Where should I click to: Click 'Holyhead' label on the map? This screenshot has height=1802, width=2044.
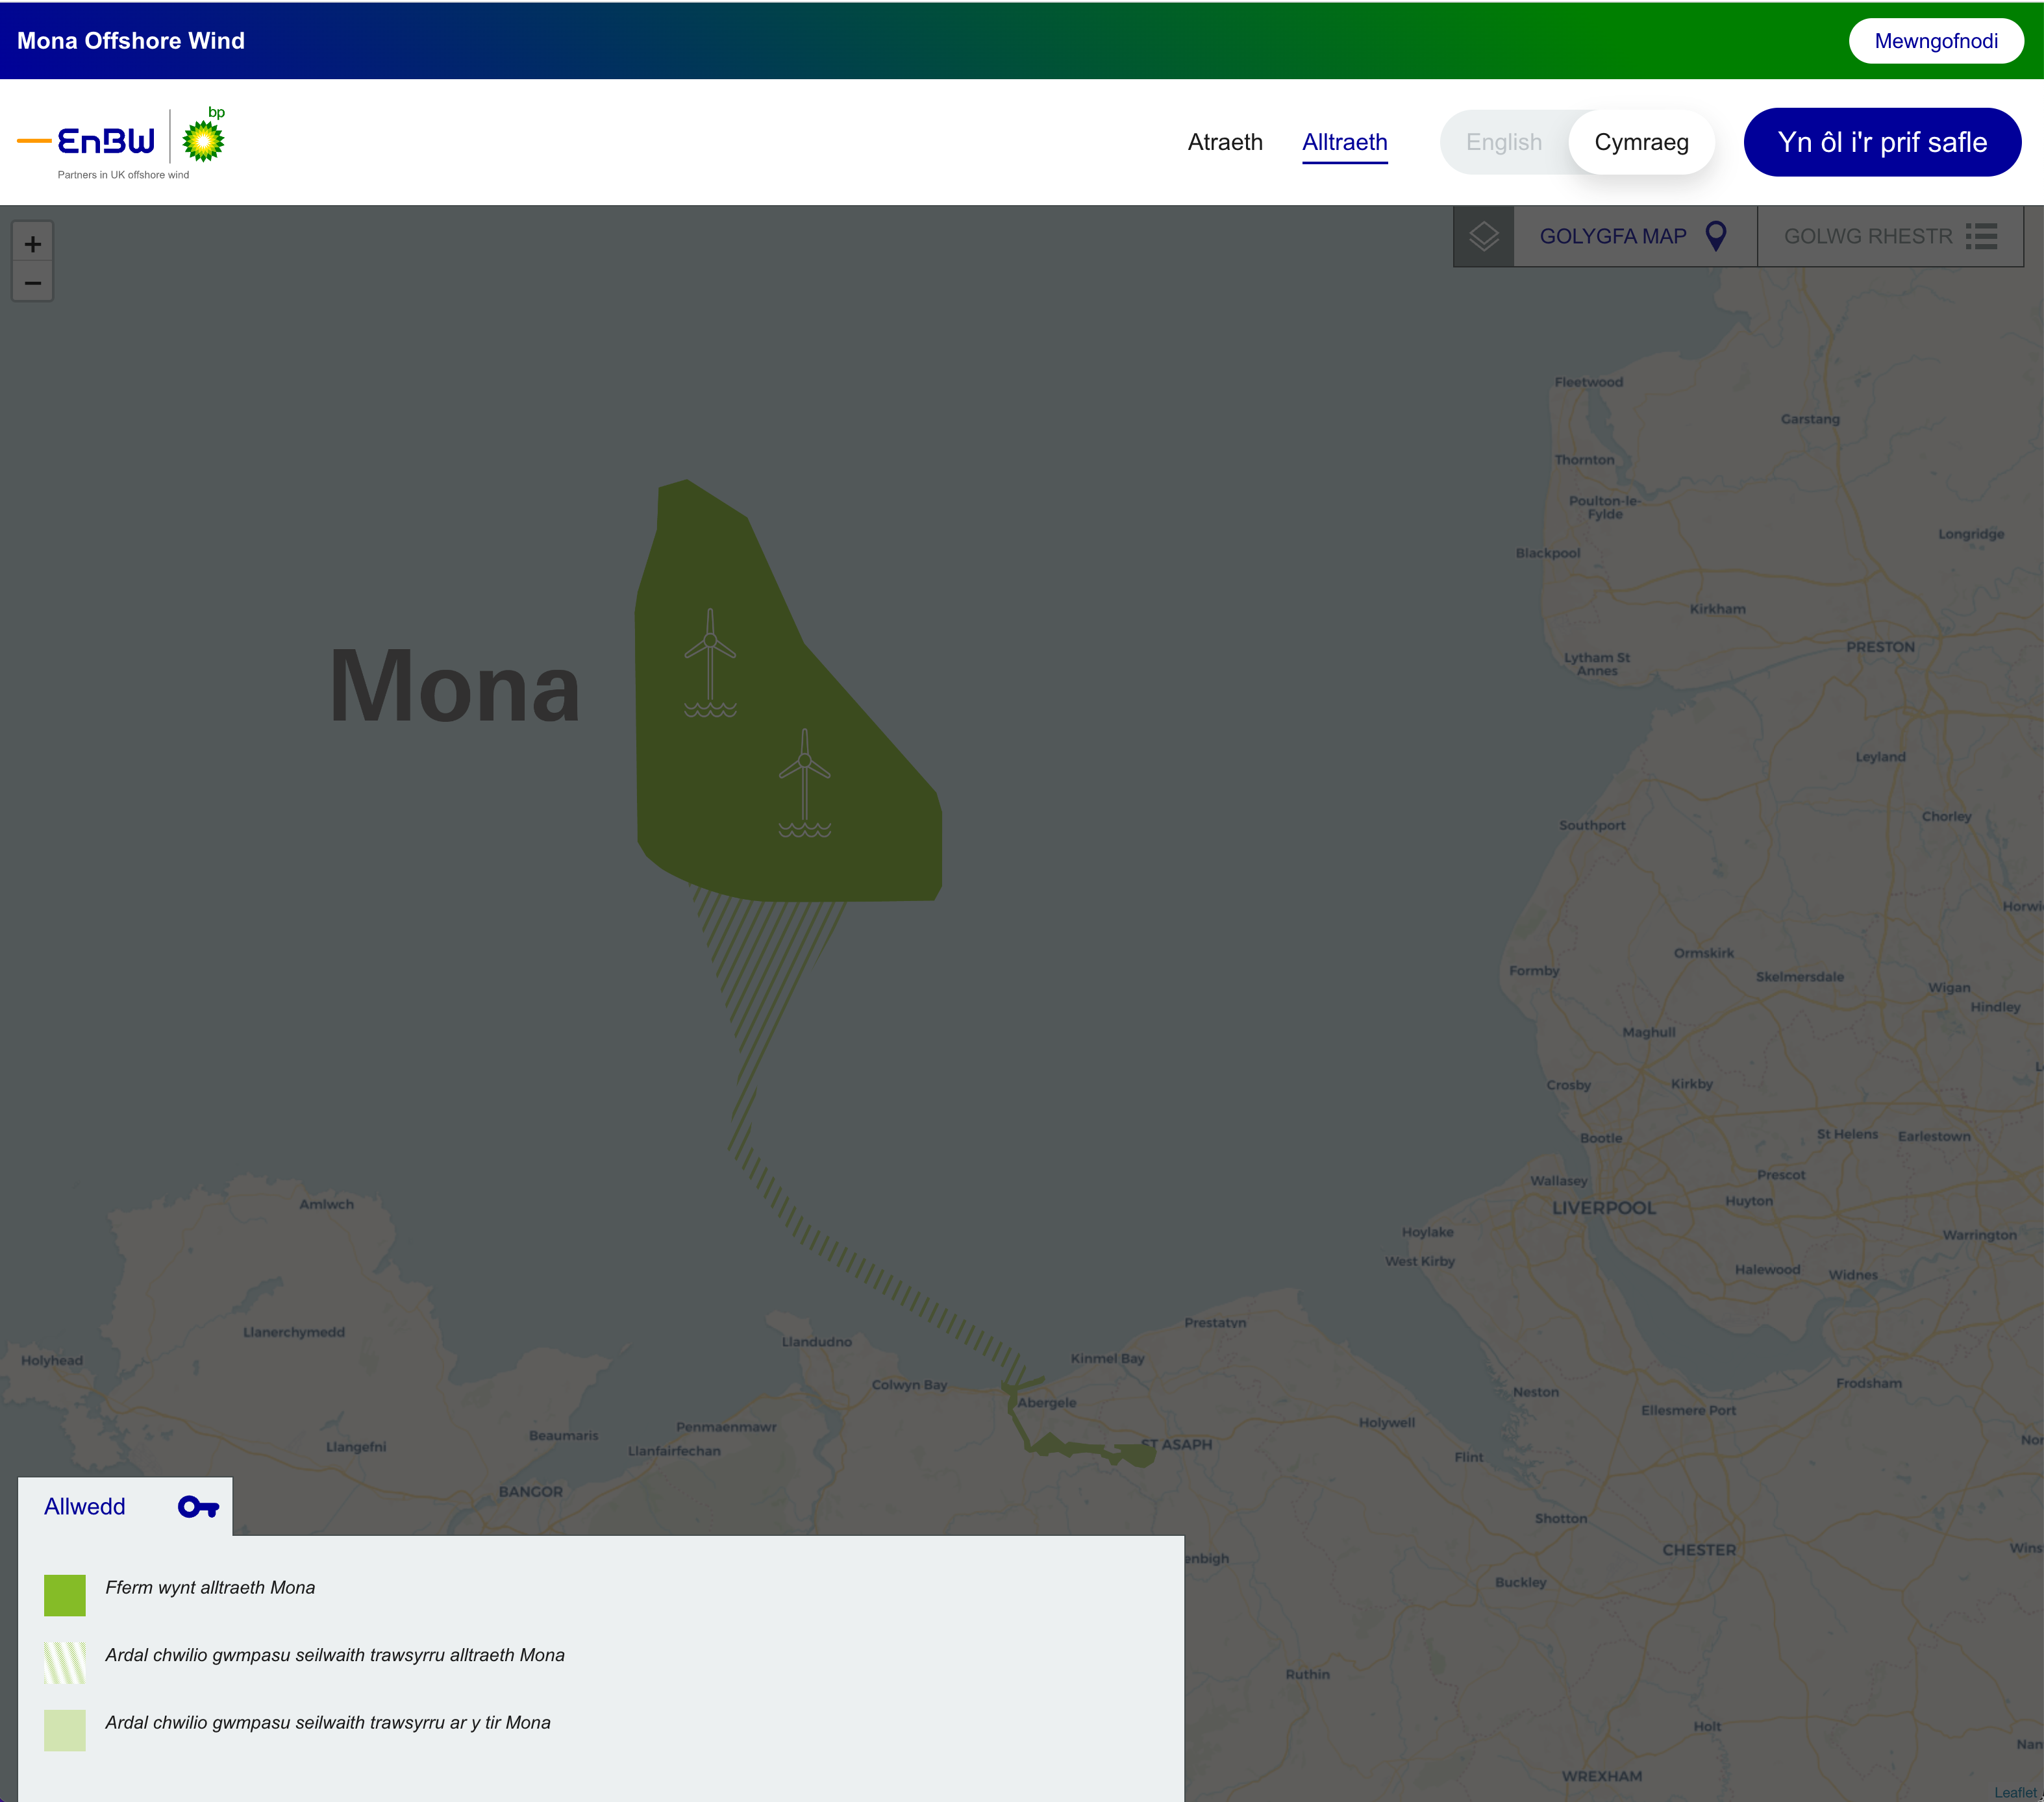click(x=52, y=1360)
